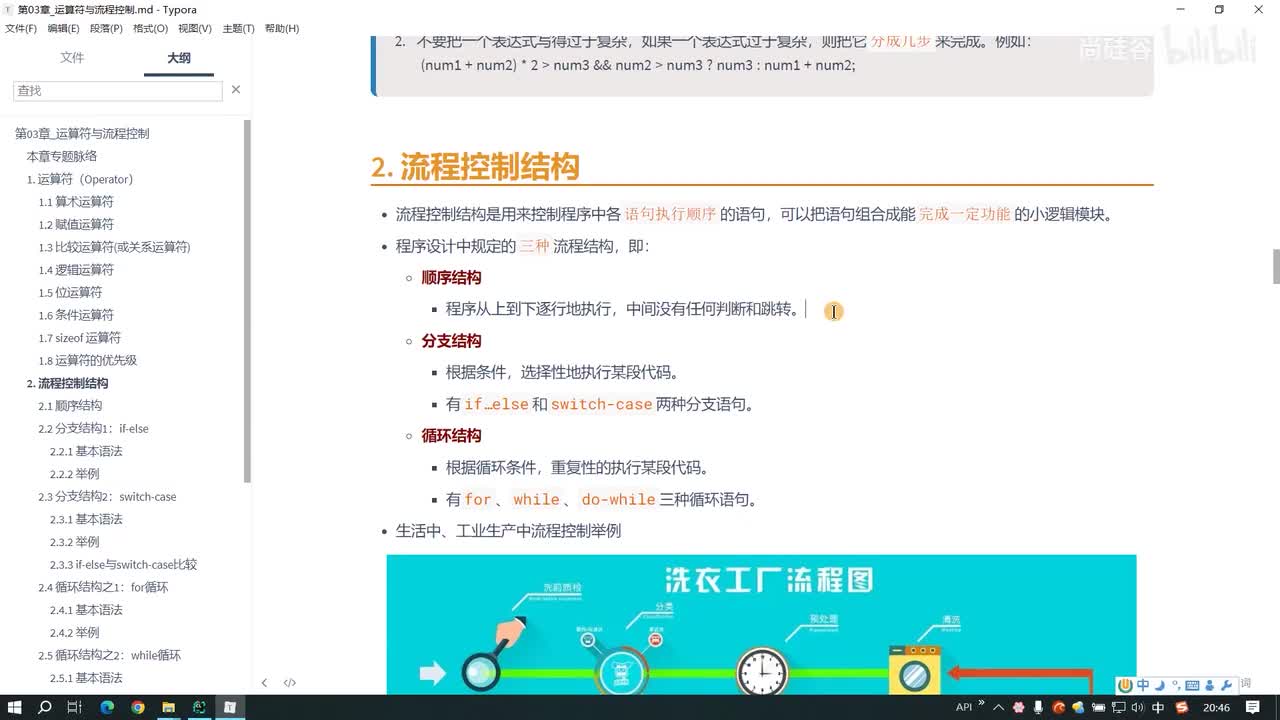The image size is (1280, 720).
Task: Jump to 本章专题脉络 in outline
Action: click(x=62, y=157)
